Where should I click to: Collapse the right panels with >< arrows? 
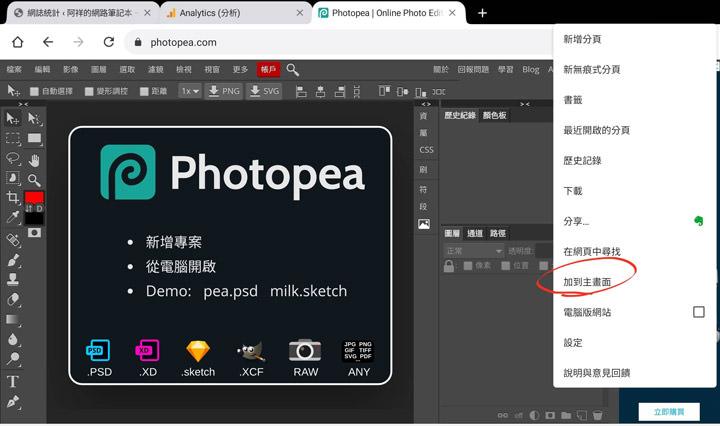[x=524, y=104]
